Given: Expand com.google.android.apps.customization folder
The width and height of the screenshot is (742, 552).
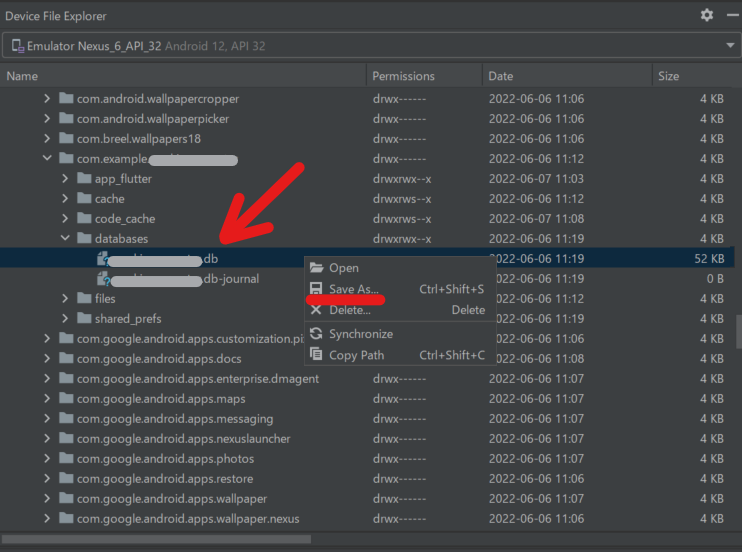Looking at the screenshot, I should click(x=46, y=338).
